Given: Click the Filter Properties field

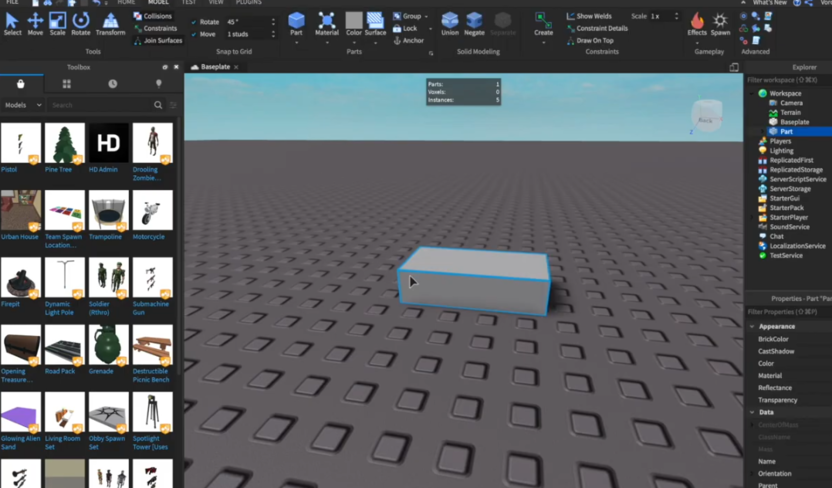Looking at the screenshot, I should [788, 312].
